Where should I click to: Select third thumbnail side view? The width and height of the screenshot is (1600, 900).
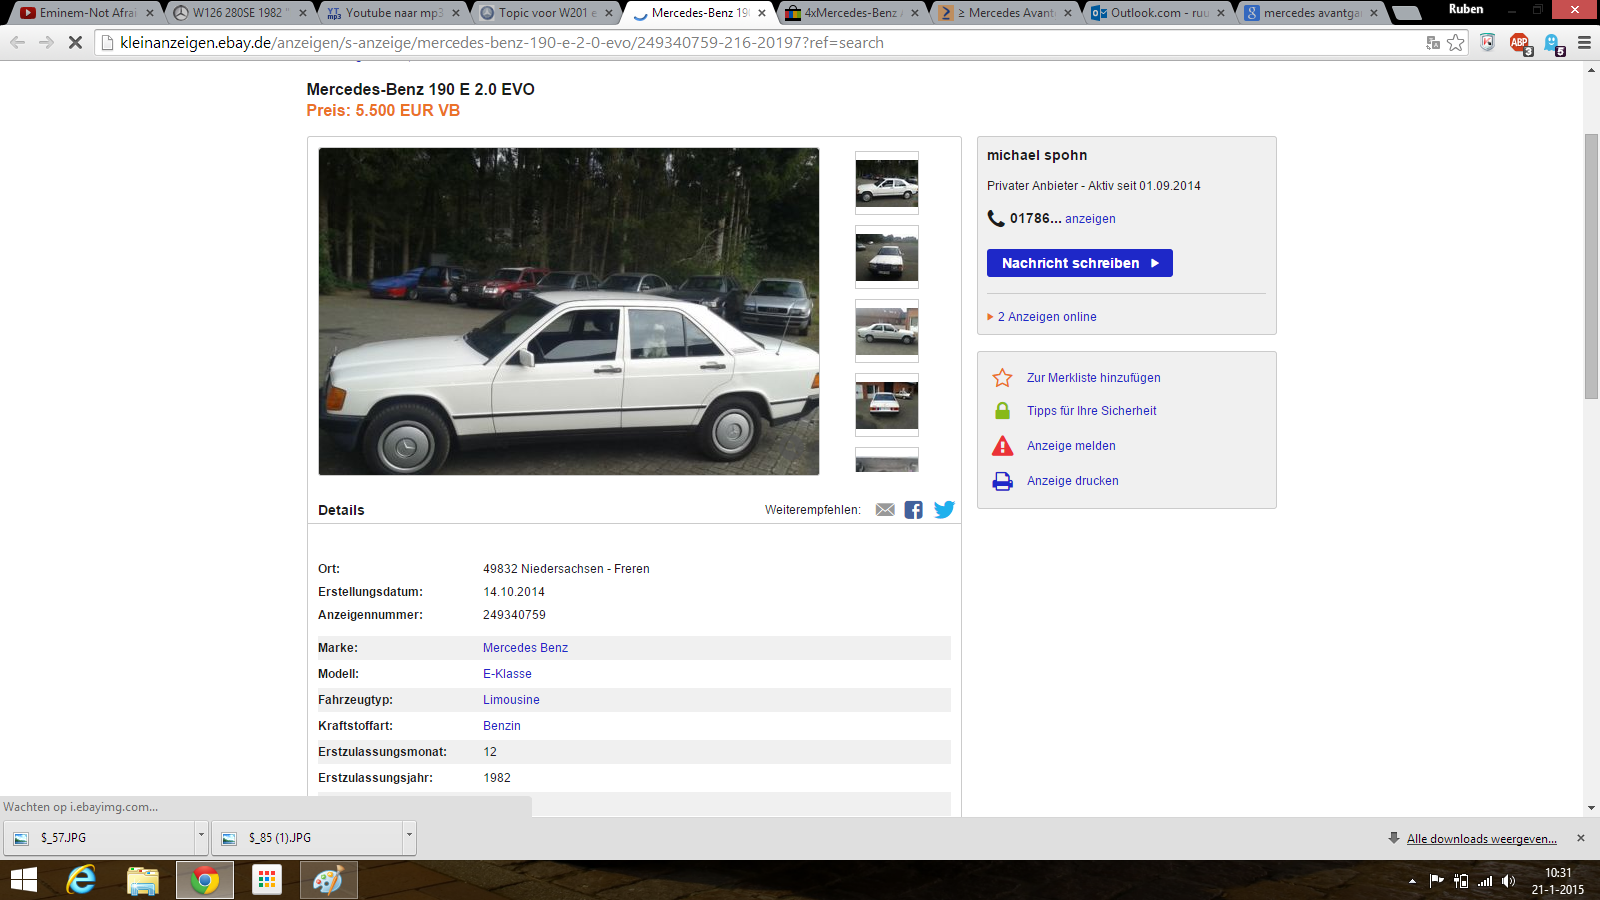pos(887,331)
